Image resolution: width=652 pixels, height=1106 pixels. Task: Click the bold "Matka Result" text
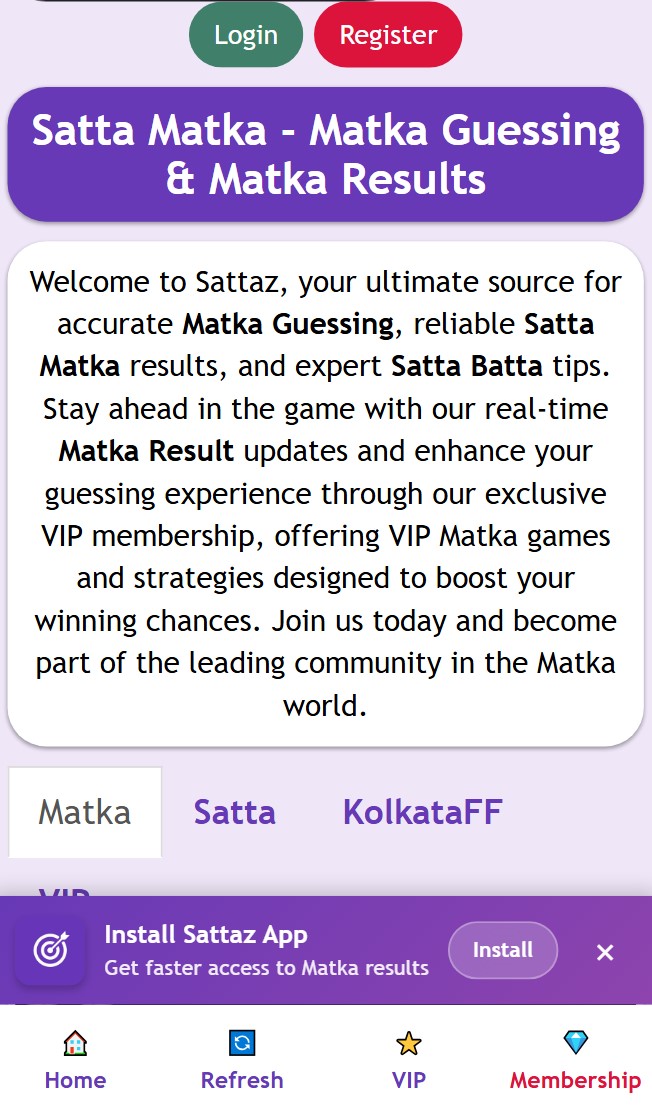point(146,451)
